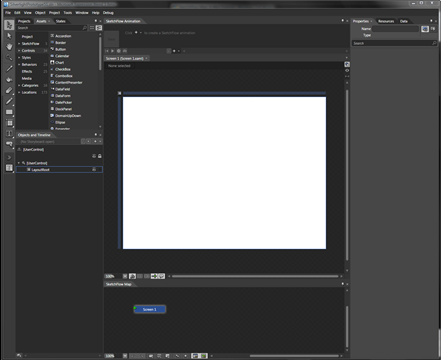Collapse the UserControl tree node

tap(19, 163)
